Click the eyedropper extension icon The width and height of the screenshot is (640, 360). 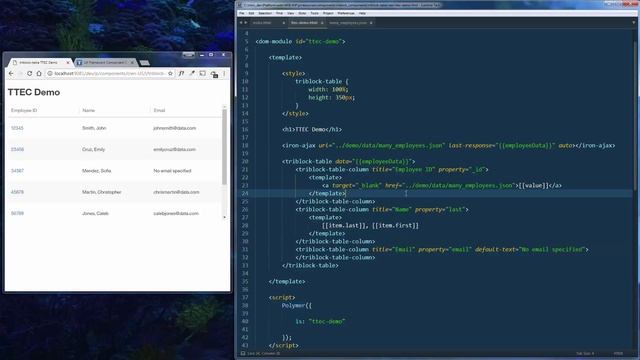pos(192,73)
